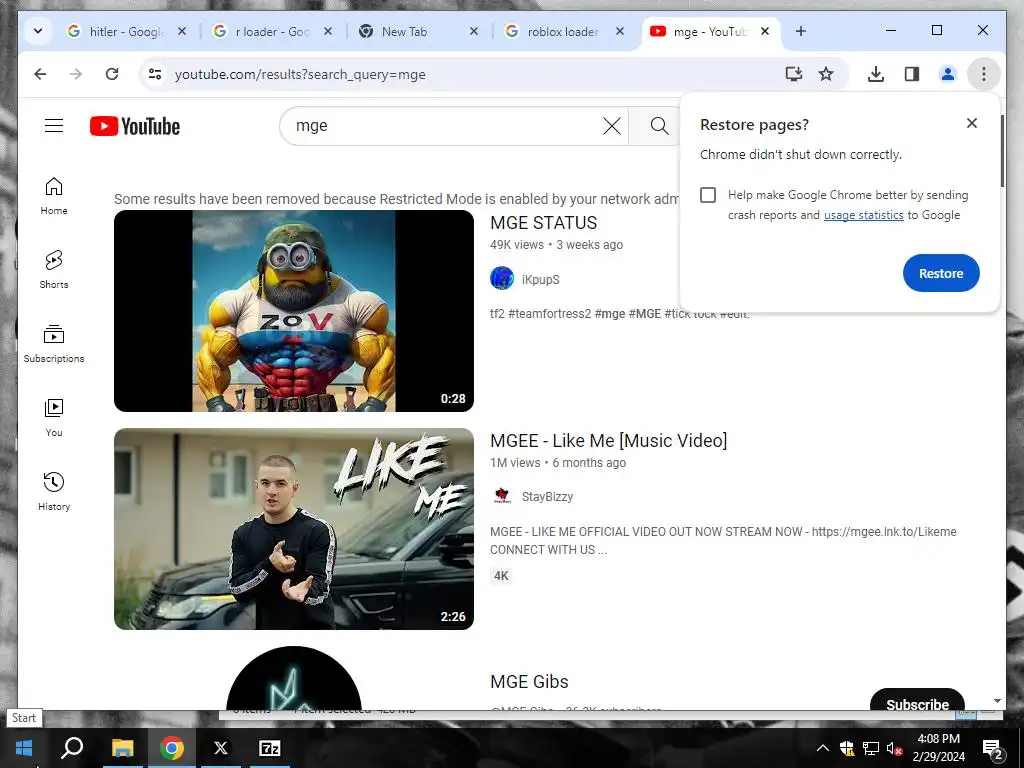Open the MGE Gibs channel avatar
The image size is (1024, 768).
pos(294,678)
